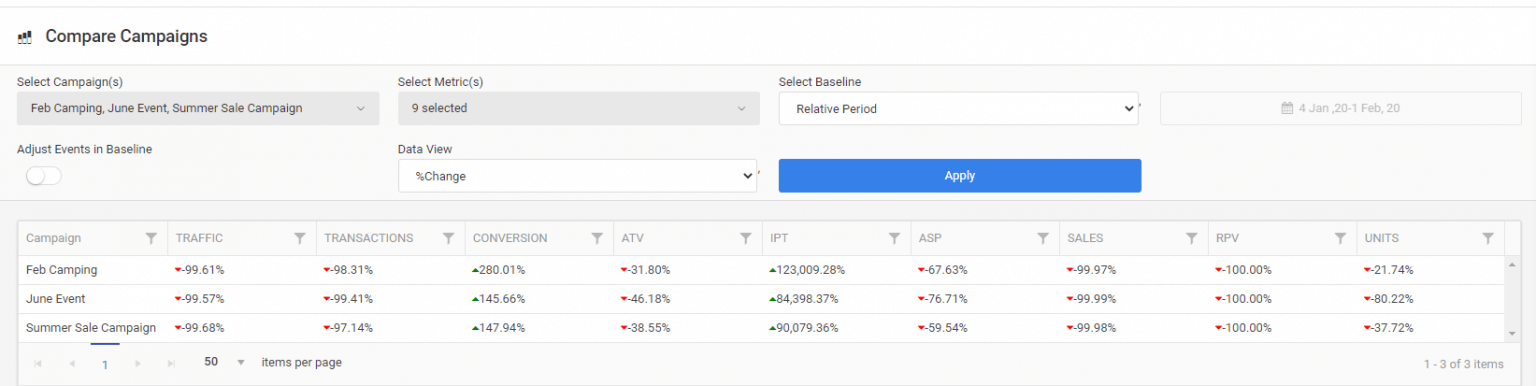Screen dimensions: 1536x386
Task: Open the Select Metric(s) dropdown
Action: pos(579,108)
